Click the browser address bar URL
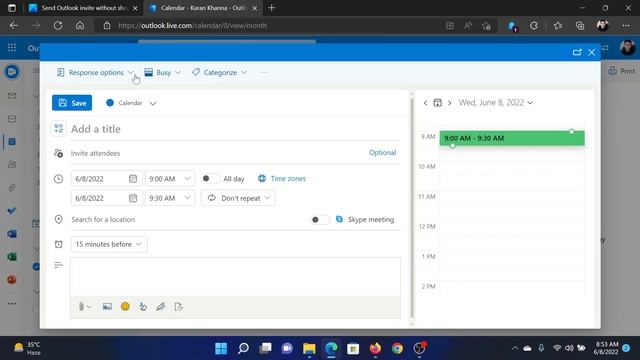Image resolution: width=640 pixels, height=360 pixels. click(x=192, y=25)
